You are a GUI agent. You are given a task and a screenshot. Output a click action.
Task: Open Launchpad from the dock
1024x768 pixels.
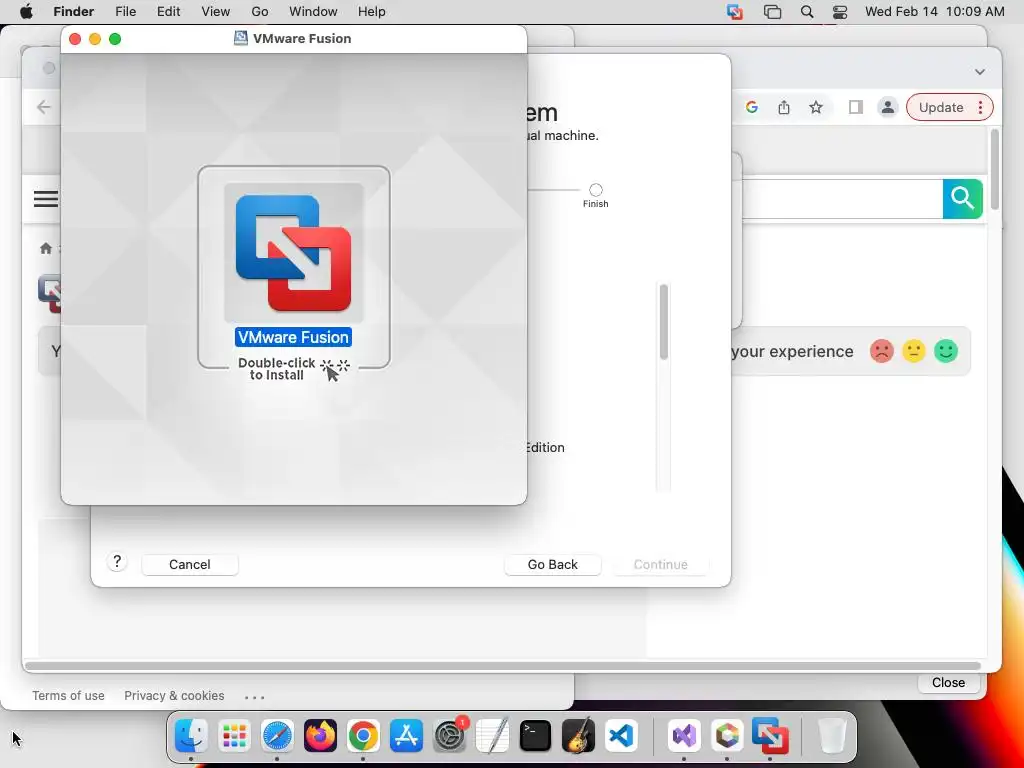pos(234,736)
